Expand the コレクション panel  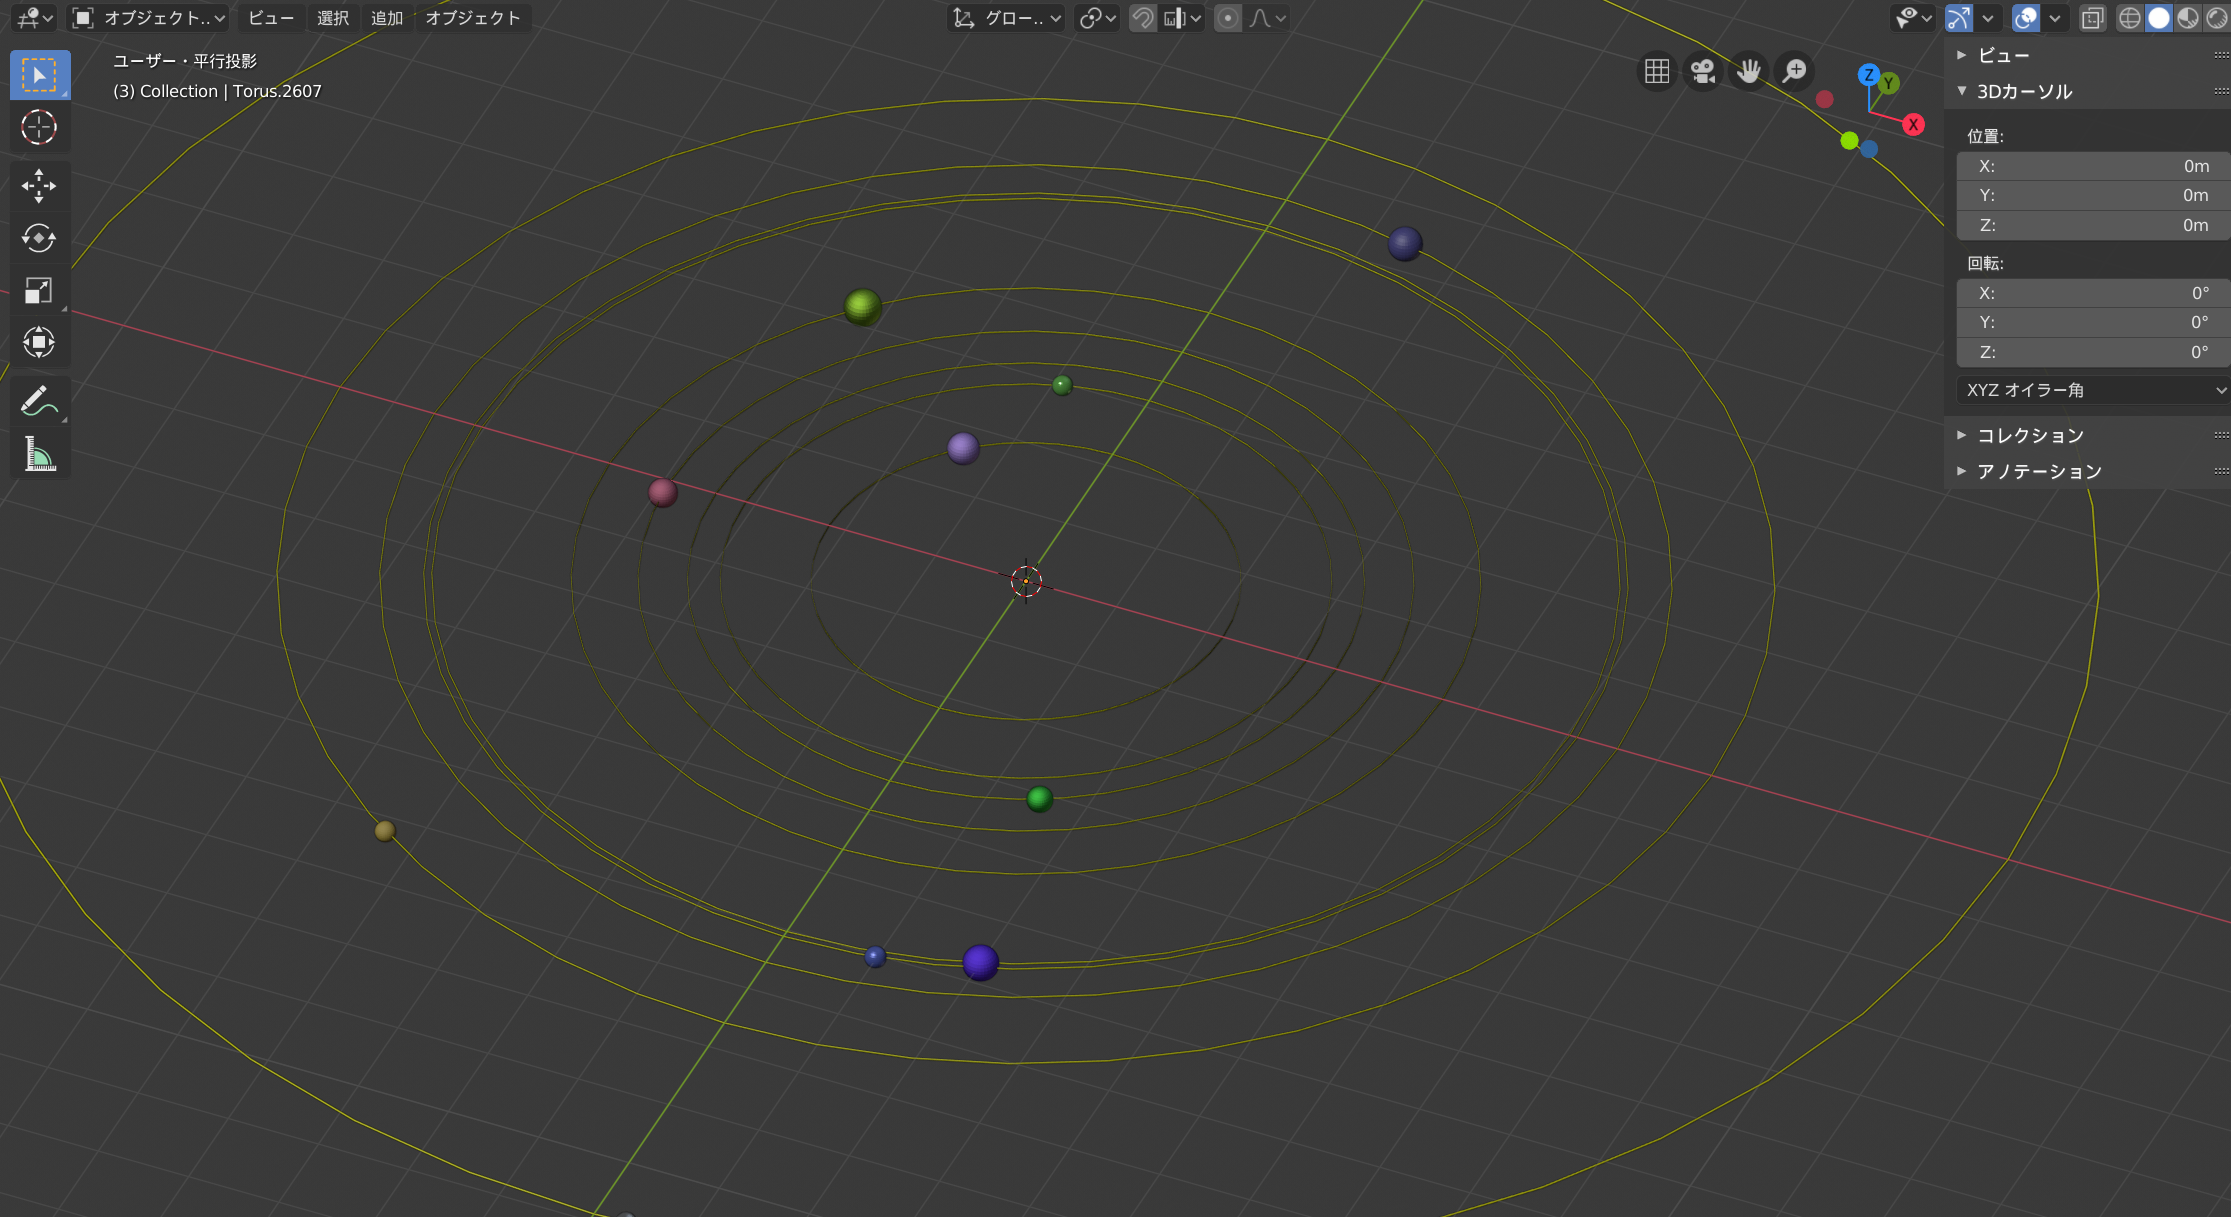(x=2030, y=435)
